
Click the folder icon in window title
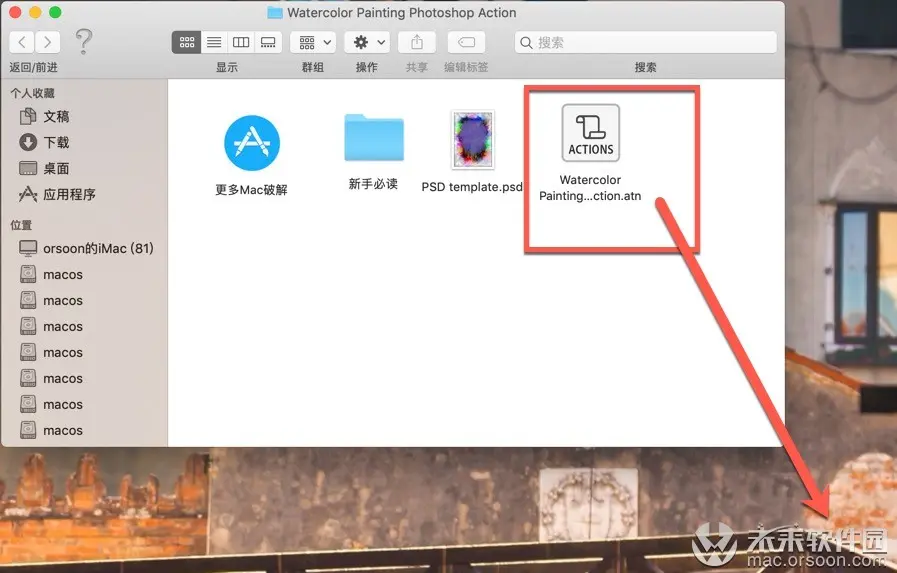[x=275, y=13]
